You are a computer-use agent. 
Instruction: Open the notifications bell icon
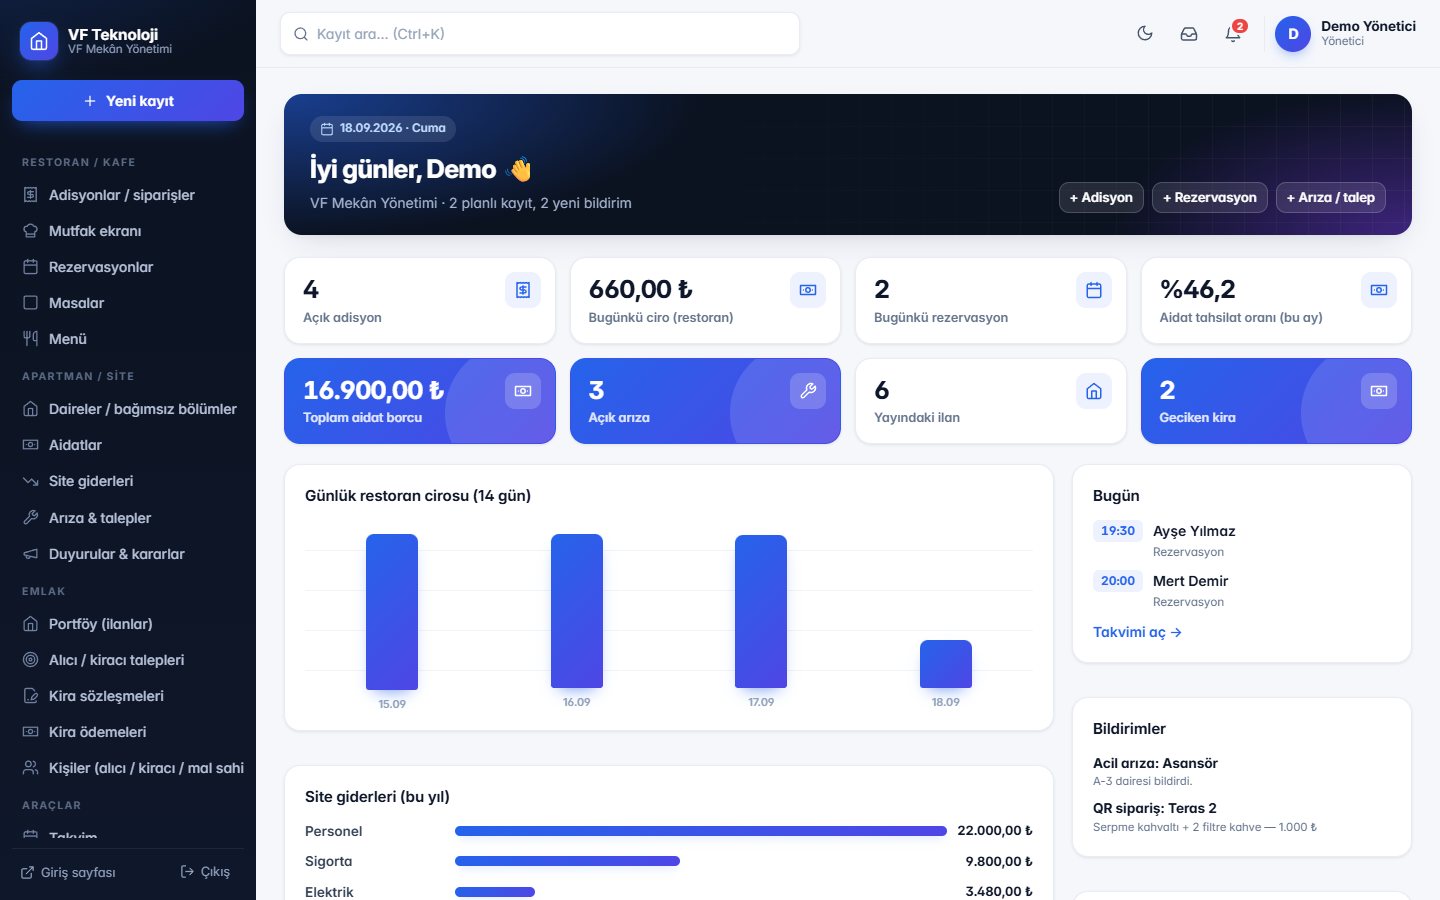[x=1233, y=33]
